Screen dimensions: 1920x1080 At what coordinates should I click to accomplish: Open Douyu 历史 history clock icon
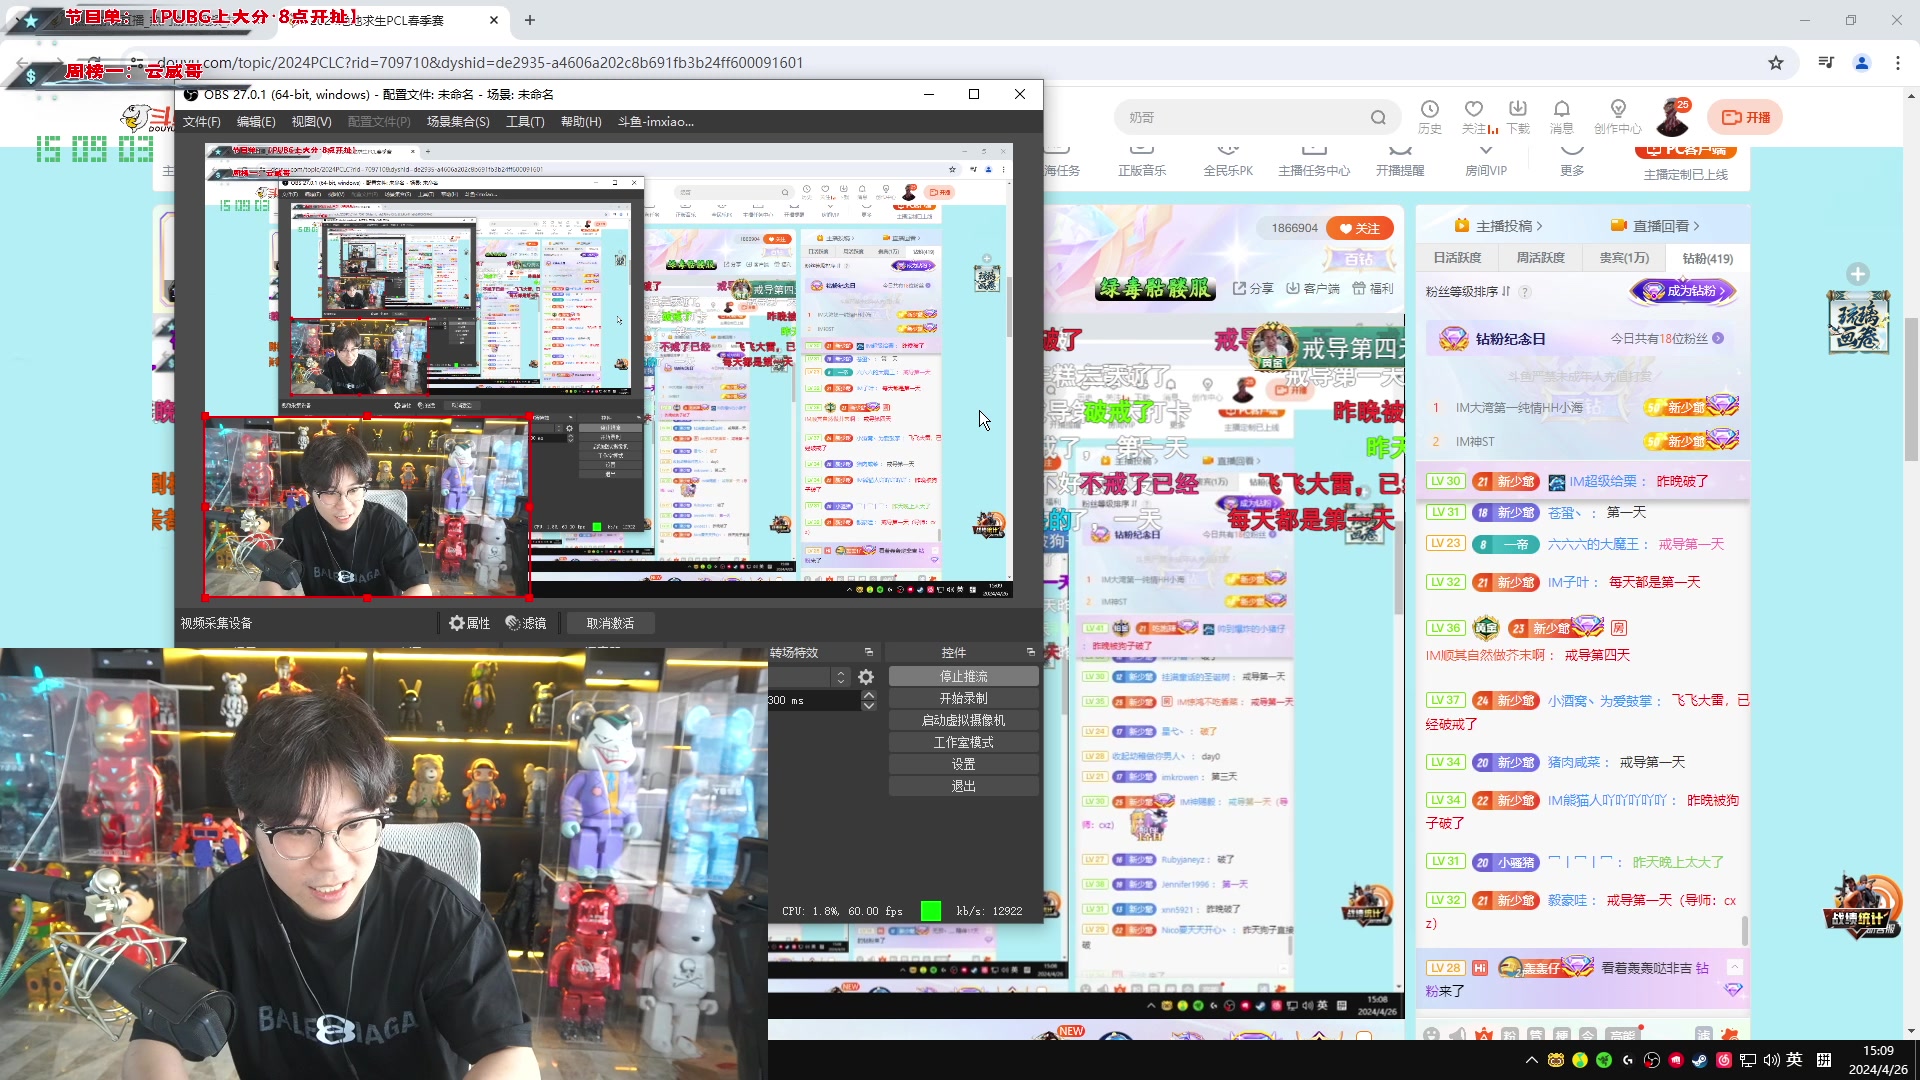(x=1430, y=110)
